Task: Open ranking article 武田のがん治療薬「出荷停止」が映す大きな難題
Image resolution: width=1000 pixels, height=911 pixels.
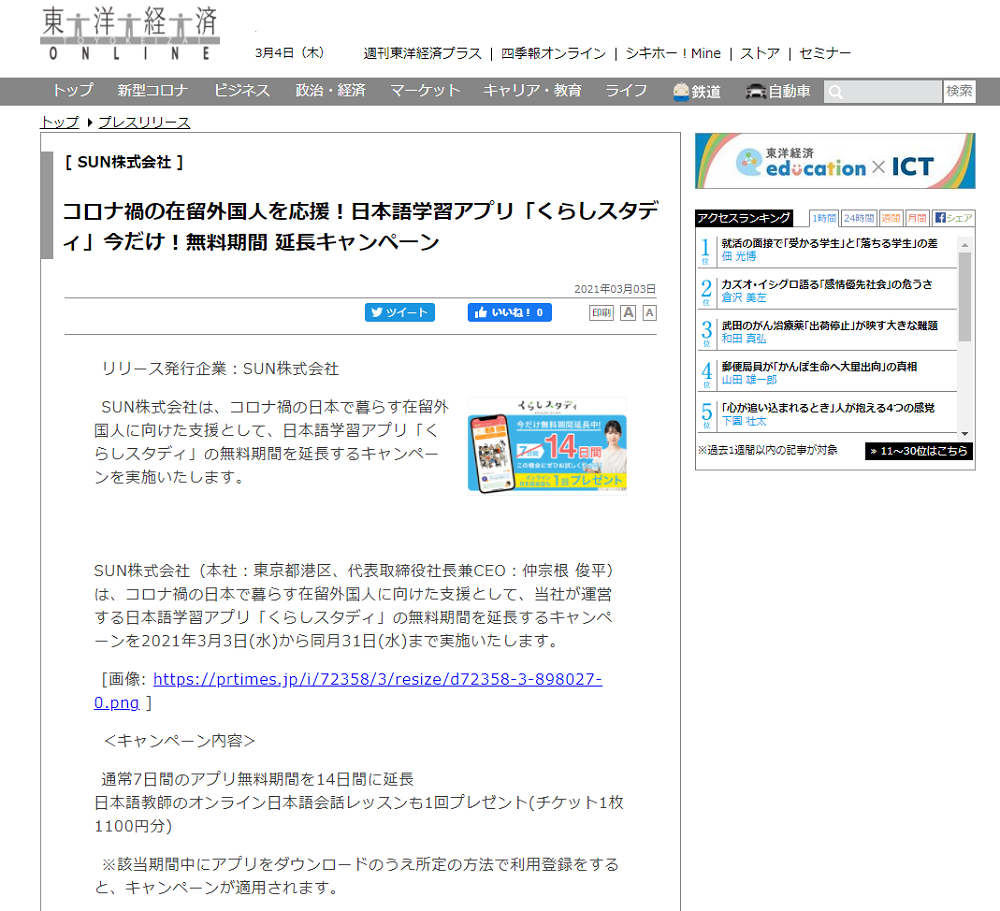Action: coord(829,325)
